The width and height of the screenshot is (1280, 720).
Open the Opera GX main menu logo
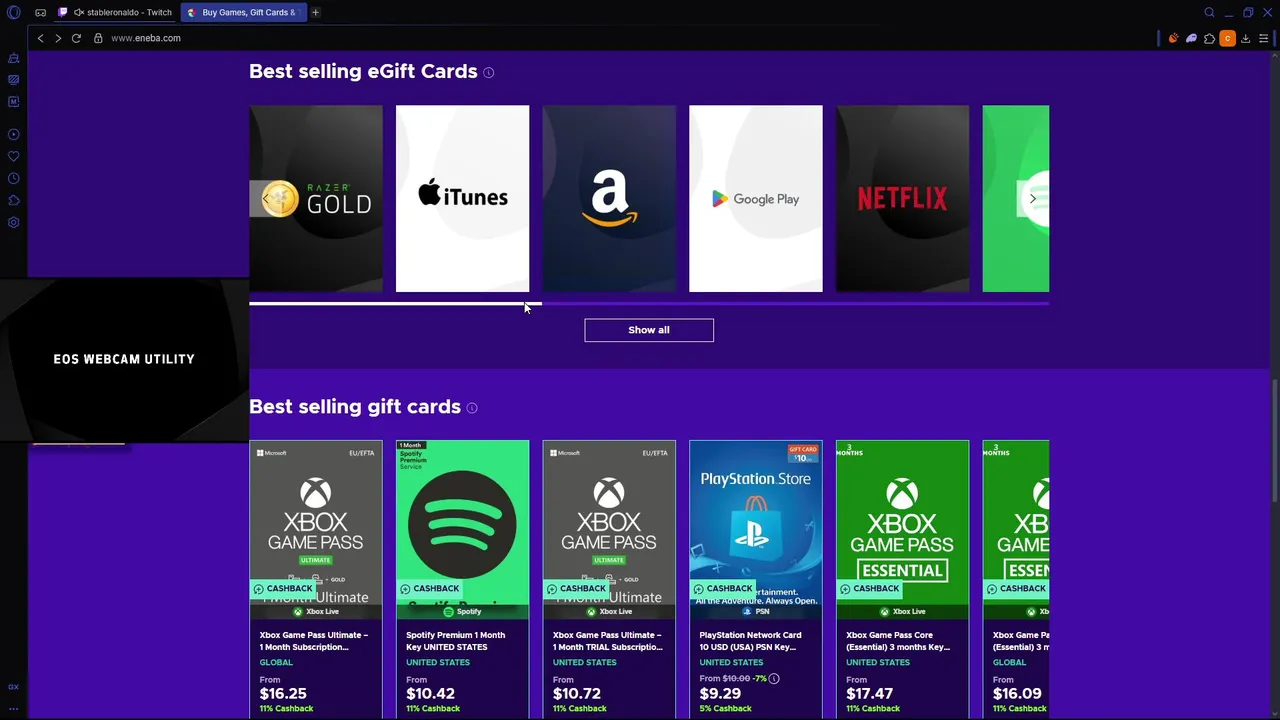tap(13, 12)
